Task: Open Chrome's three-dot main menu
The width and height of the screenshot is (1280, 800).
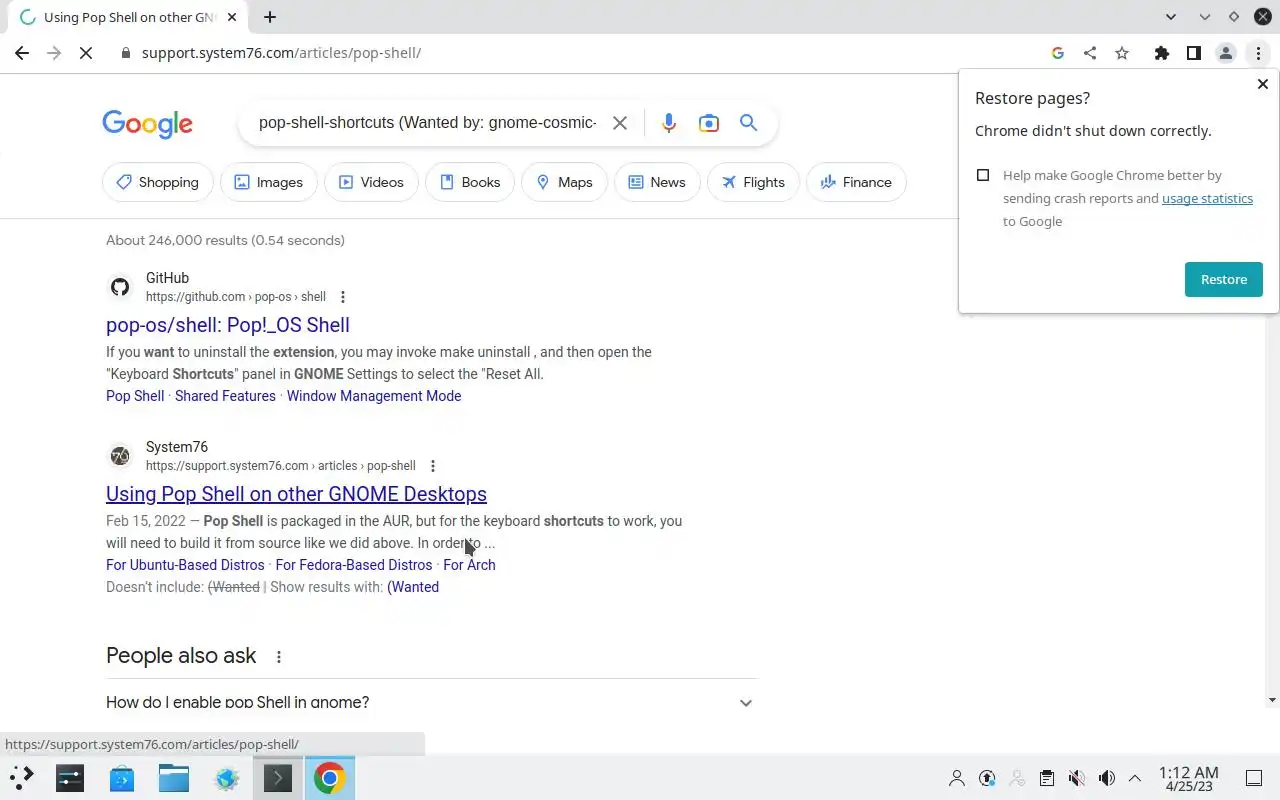Action: 1258,53
